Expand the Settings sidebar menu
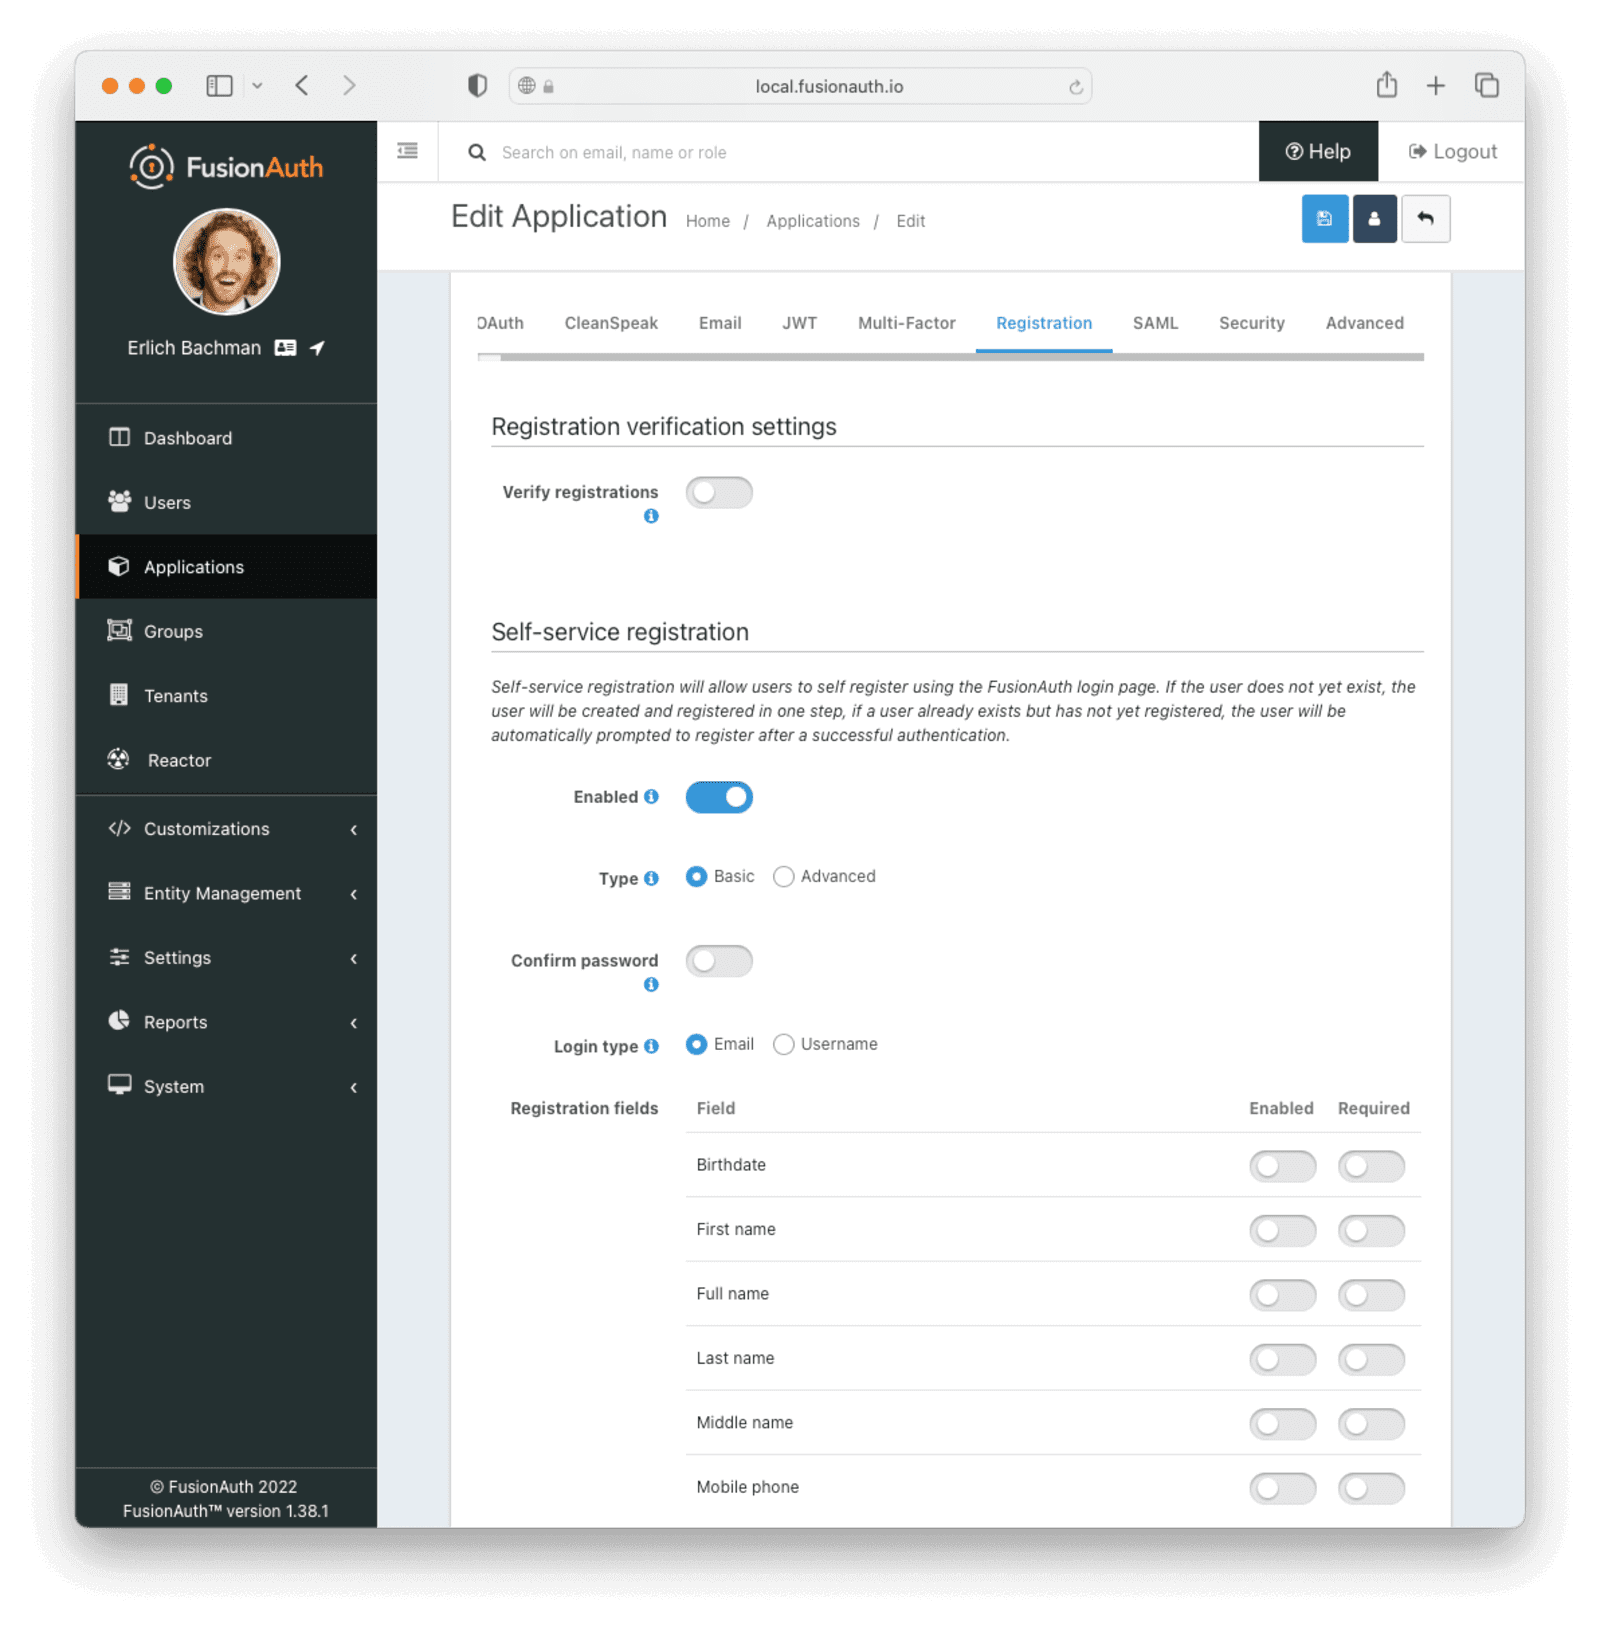Image resolution: width=1600 pixels, height=1627 pixels. click(226, 958)
